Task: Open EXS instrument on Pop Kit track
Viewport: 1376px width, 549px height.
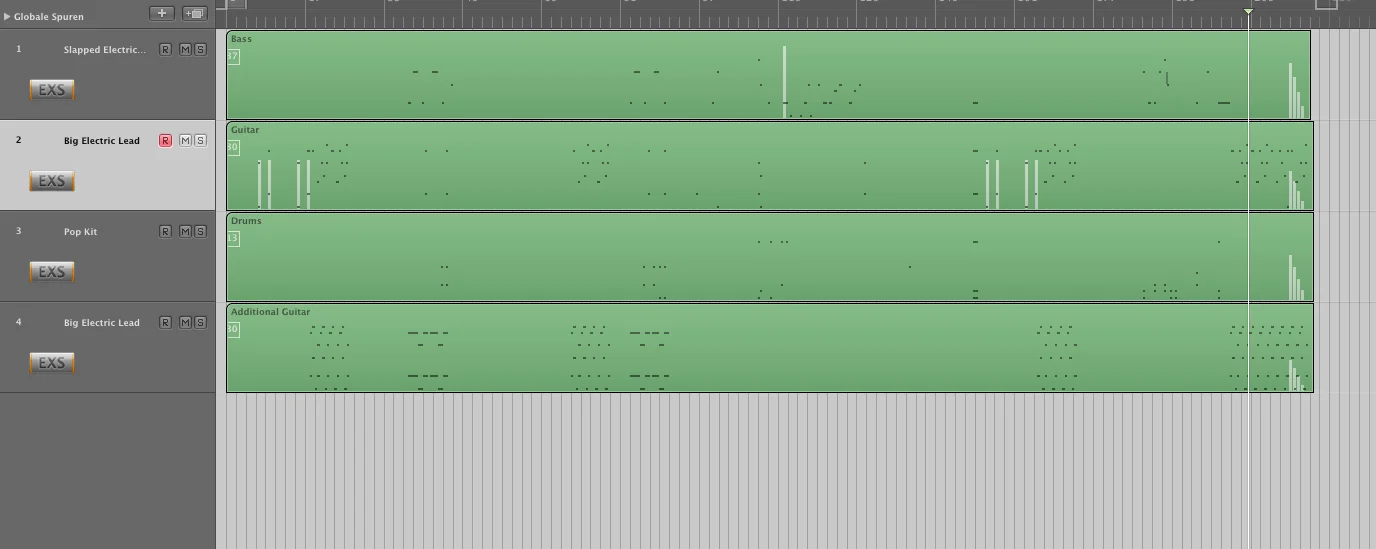Action: 51,272
